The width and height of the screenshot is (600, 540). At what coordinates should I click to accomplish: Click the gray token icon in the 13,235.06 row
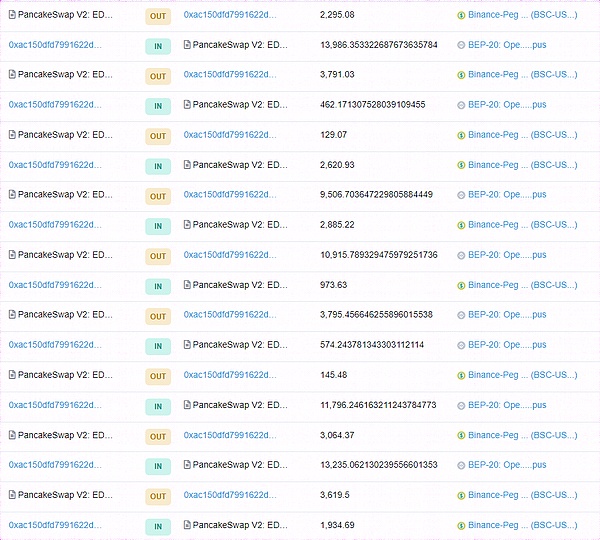pyautogui.click(x=461, y=465)
